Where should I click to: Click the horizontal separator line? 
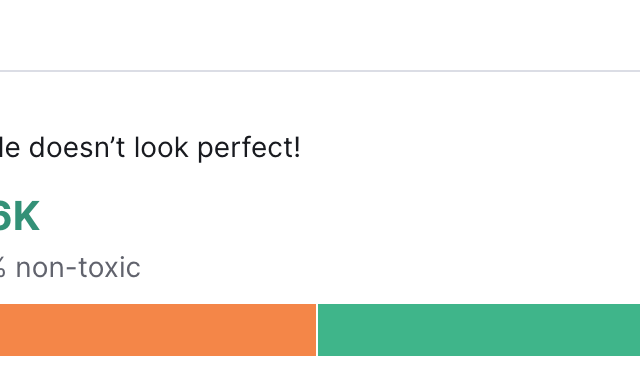pyautogui.click(x=320, y=71)
